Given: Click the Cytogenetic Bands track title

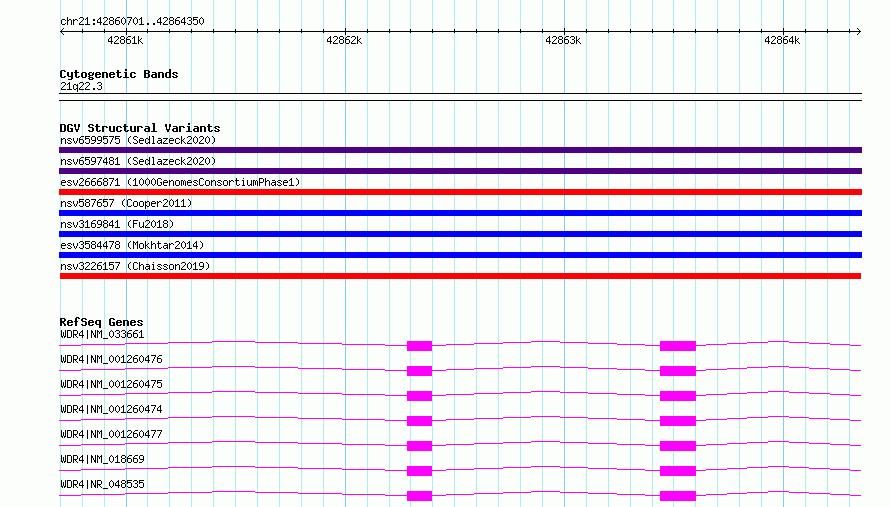Looking at the screenshot, I should [x=119, y=74].
